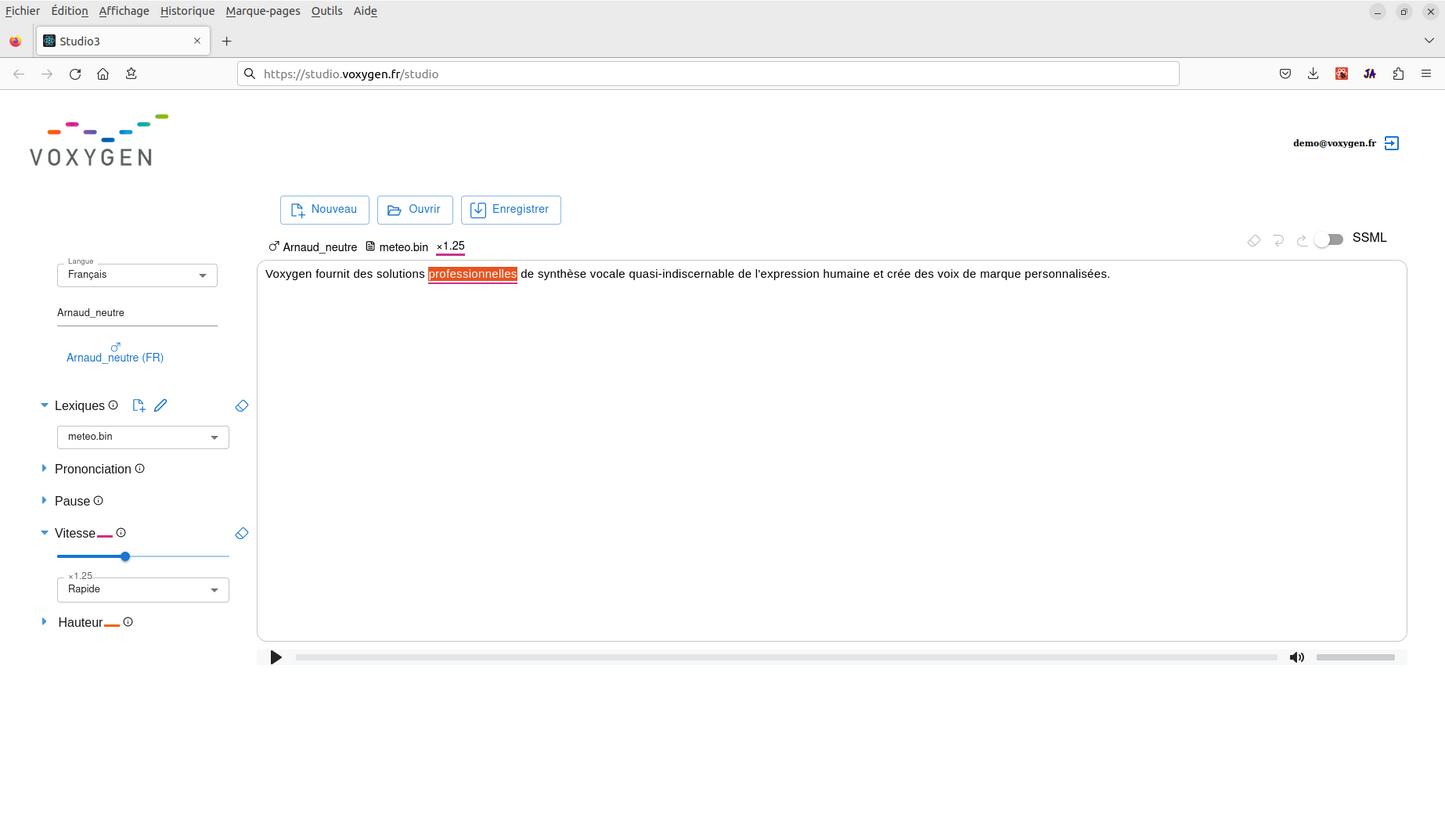The image size is (1445, 824).
Task: Click the bookmarks star toolbar icon
Action: (x=131, y=74)
